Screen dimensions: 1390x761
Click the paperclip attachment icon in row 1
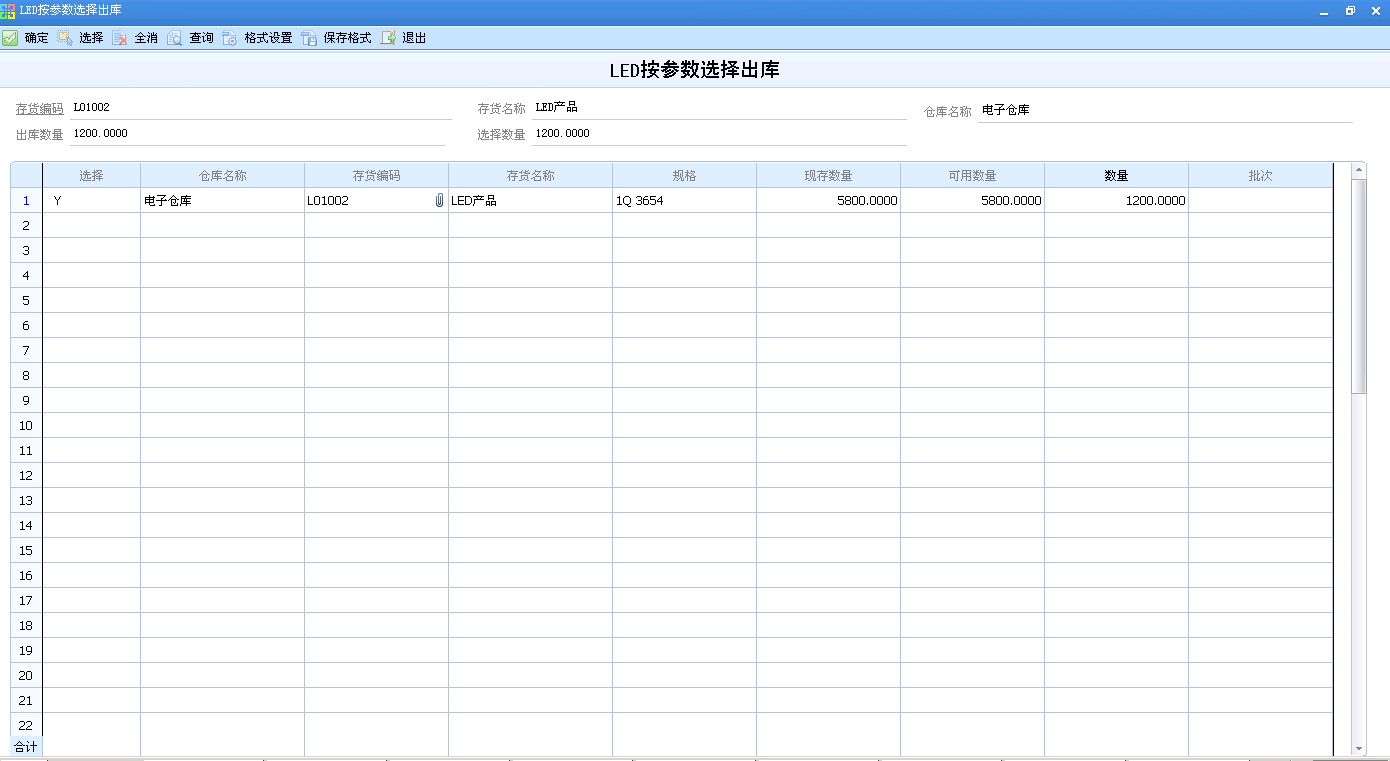pos(437,200)
